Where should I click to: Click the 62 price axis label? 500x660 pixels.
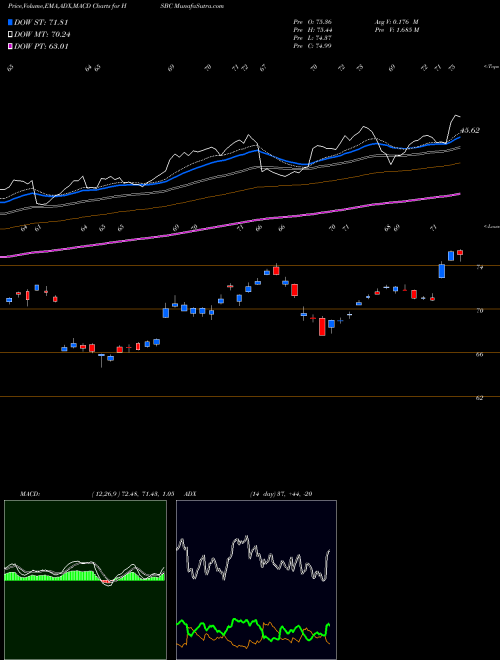[x=479, y=398]
